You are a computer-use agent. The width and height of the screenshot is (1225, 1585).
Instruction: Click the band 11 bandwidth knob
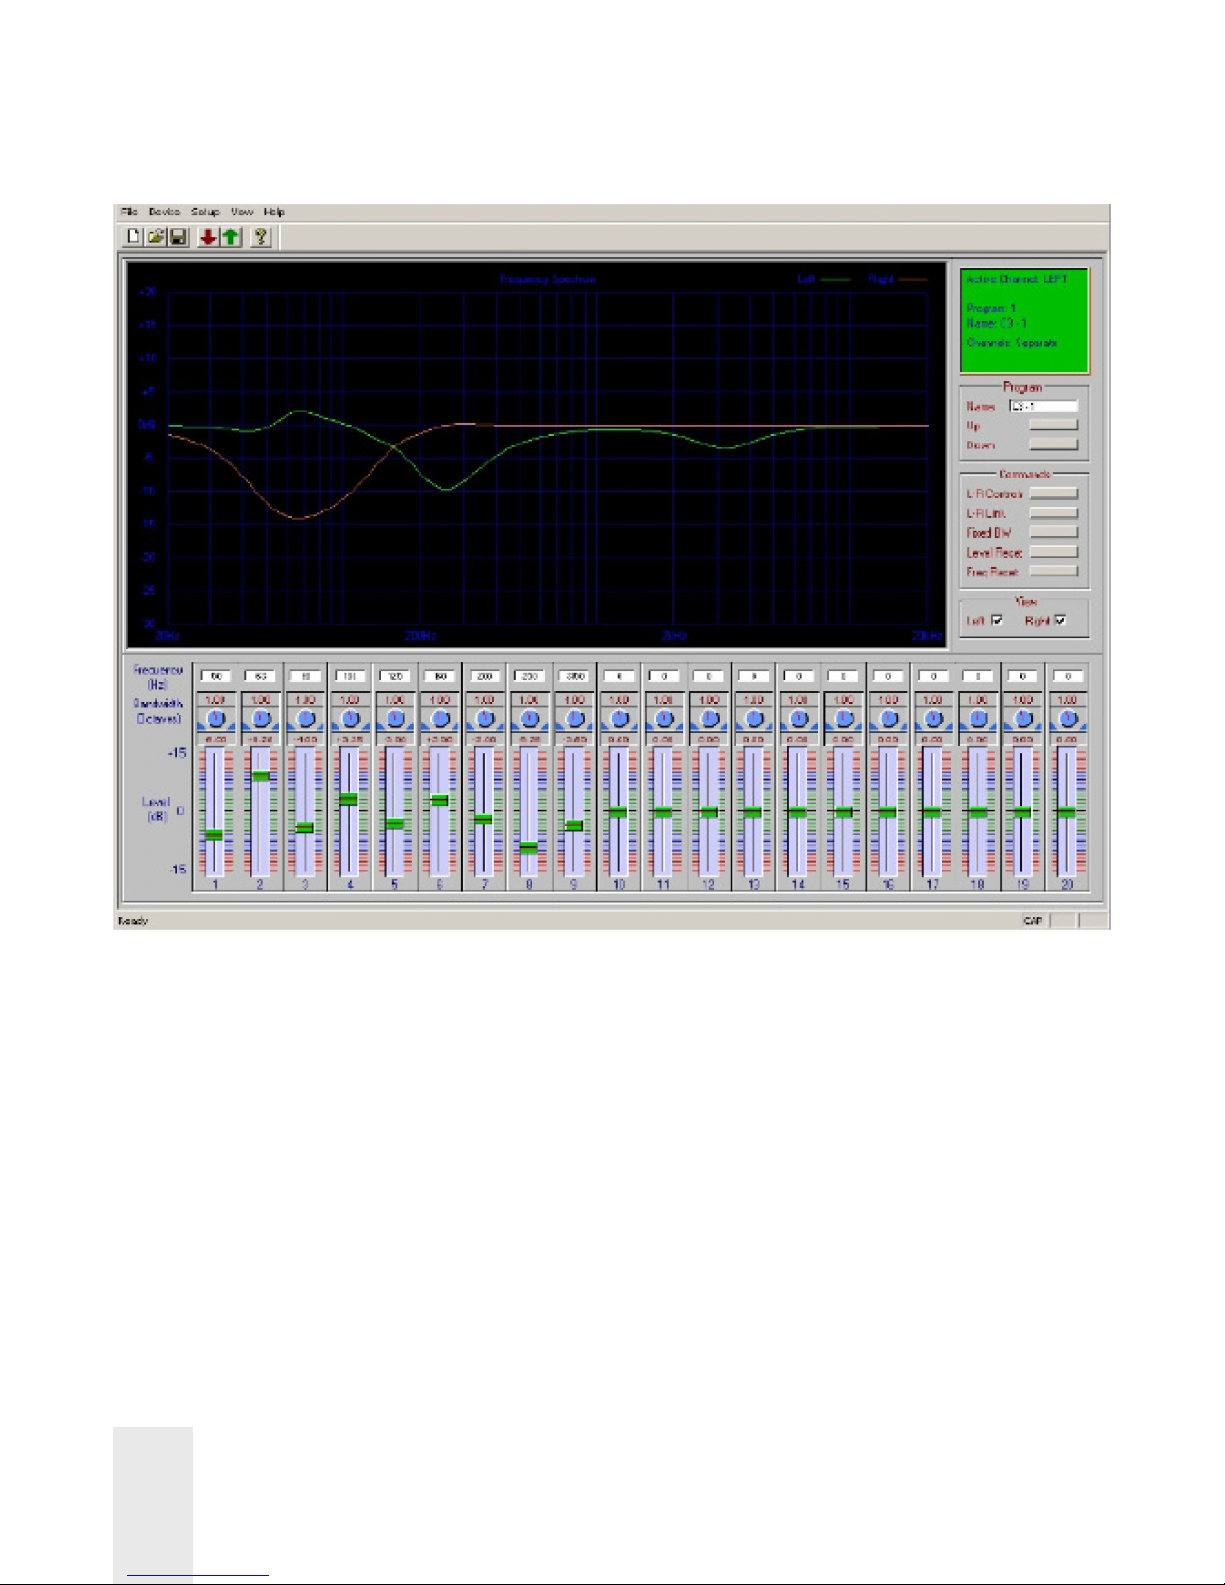tap(664, 719)
